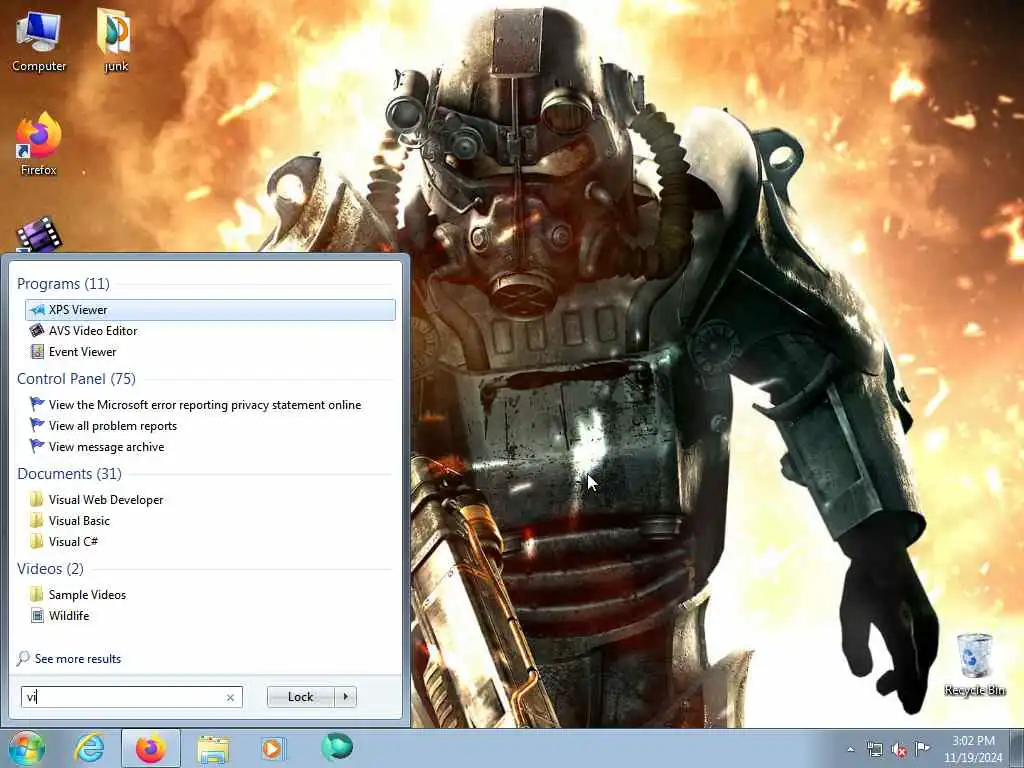The width and height of the screenshot is (1024, 768).
Task: Click the XPS Viewer icon
Action: [x=37, y=310]
